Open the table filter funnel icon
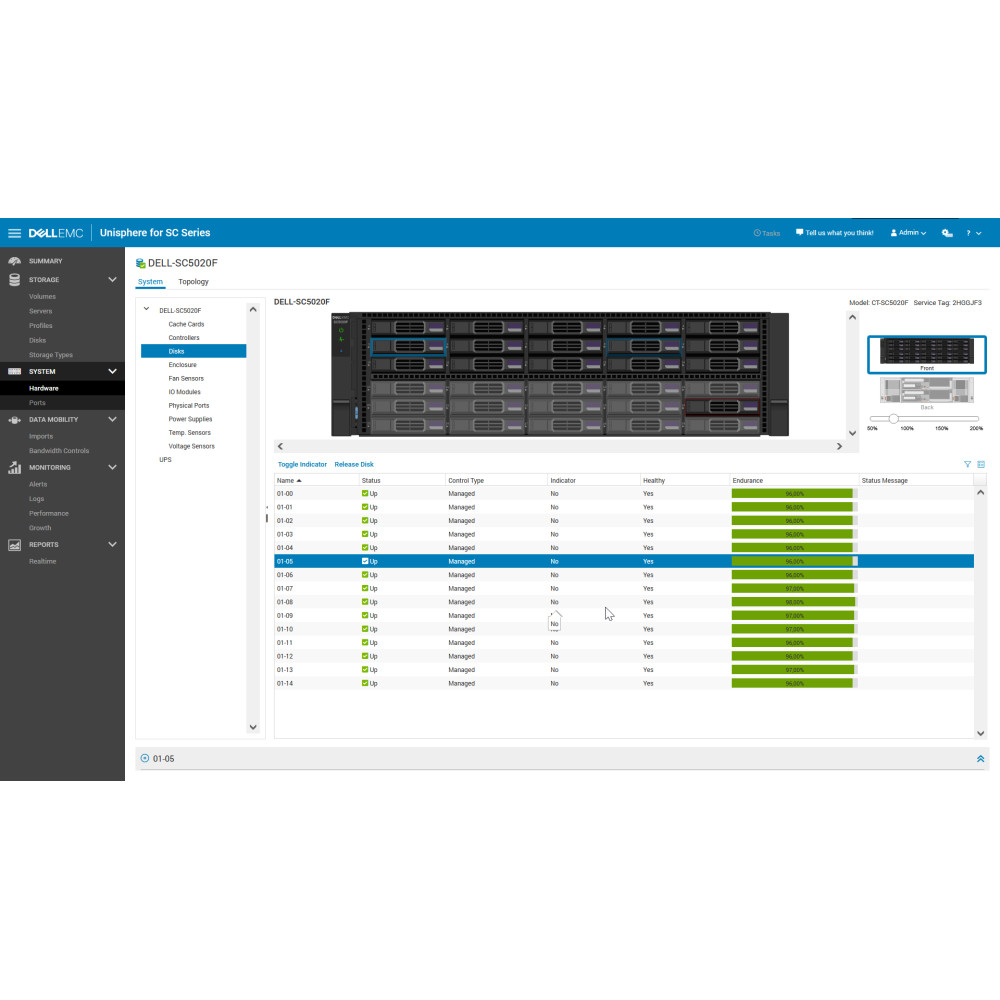Screen dimensions: 1000x1000 click(967, 464)
